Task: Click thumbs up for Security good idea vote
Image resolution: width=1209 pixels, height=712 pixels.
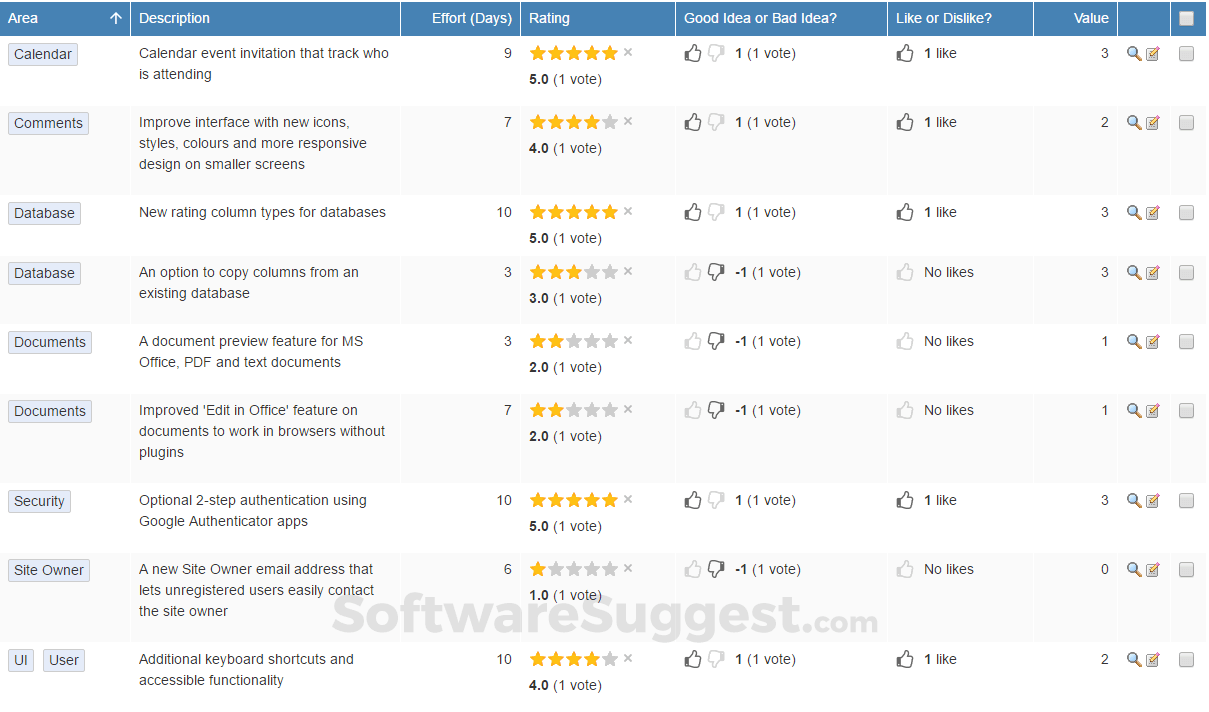Action: (x=693, y=500)
